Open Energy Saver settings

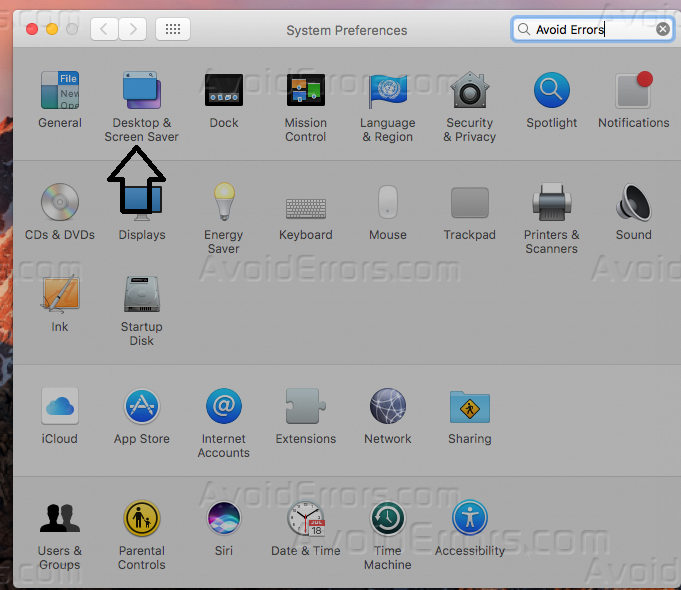(x=224, y=204)
